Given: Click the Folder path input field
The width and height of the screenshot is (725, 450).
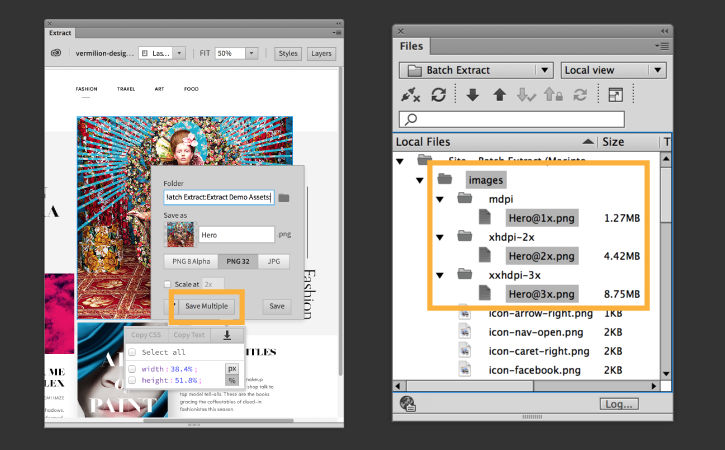Looking at the screenshot, I should click(219, 197).
